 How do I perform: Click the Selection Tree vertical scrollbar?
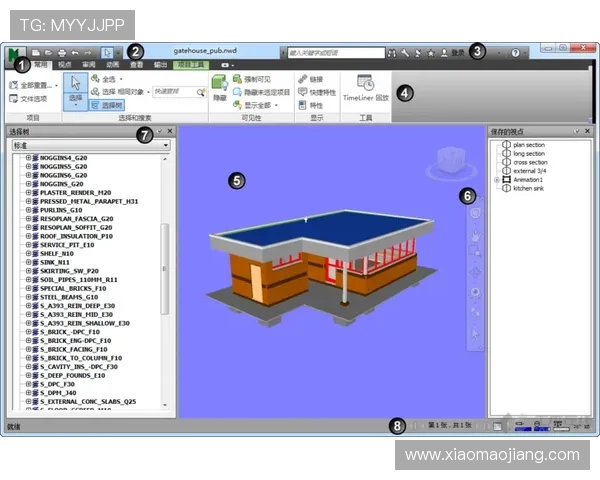[x=165, y=260]
